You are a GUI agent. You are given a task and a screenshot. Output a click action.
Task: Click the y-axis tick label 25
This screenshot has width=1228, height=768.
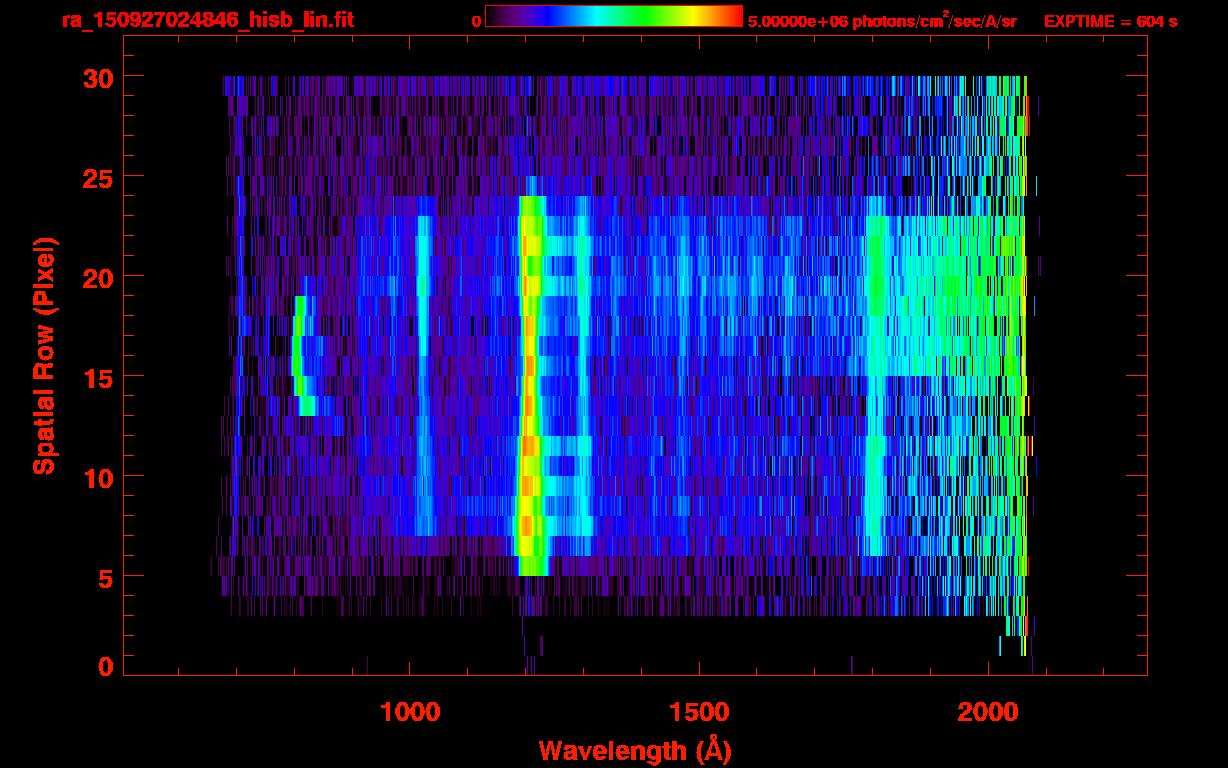(97, 177)
